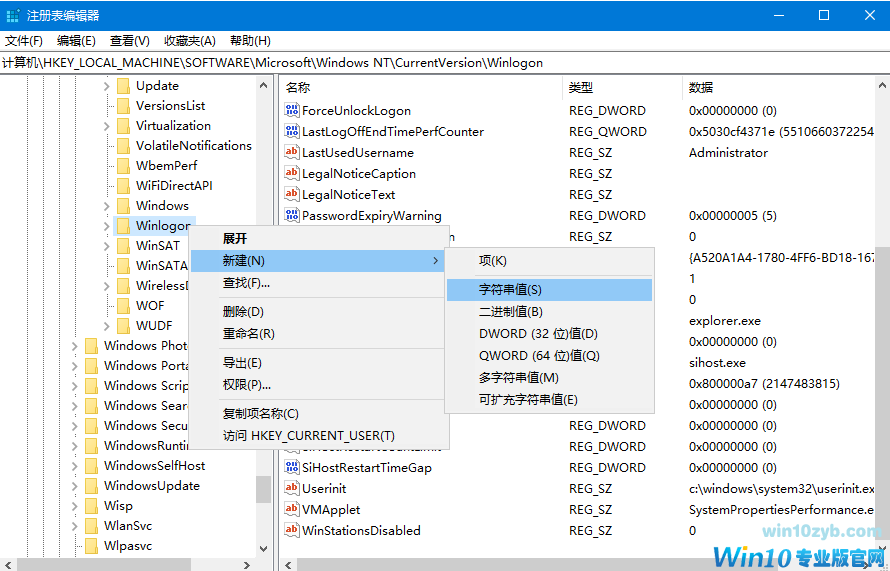Click the ForceUnlockLogon DWORD value icon

(293, 111)
